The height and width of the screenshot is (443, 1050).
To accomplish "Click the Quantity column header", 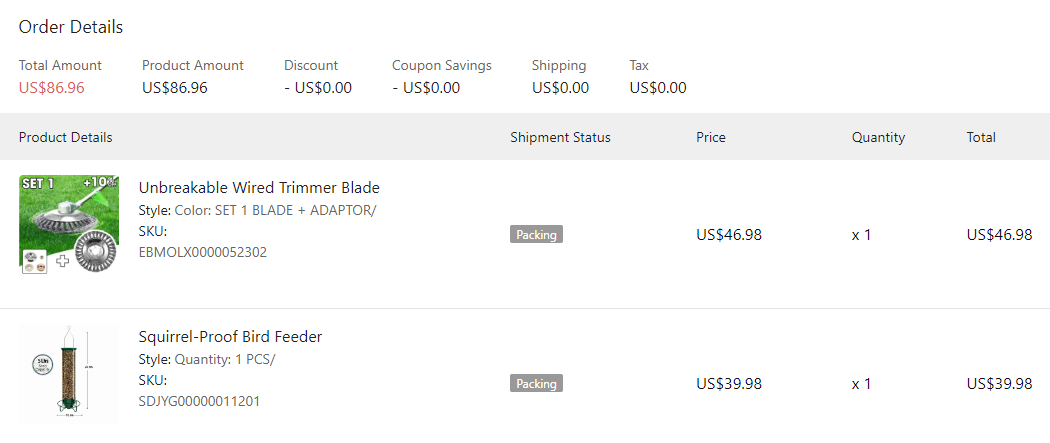I will coord(878,137).
